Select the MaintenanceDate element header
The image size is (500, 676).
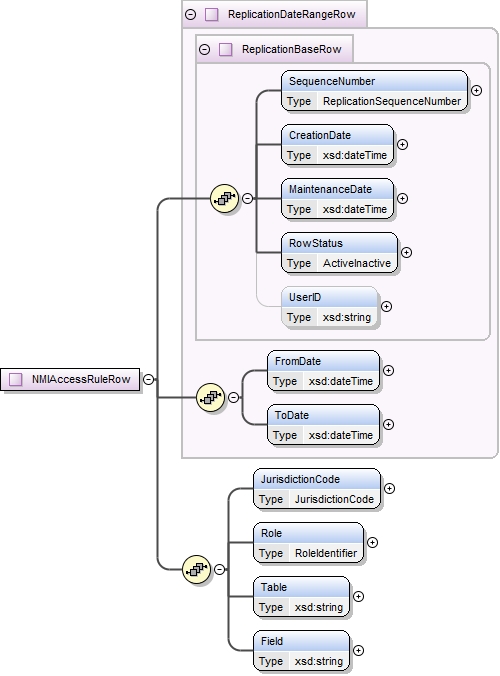[x=337, y=189]
